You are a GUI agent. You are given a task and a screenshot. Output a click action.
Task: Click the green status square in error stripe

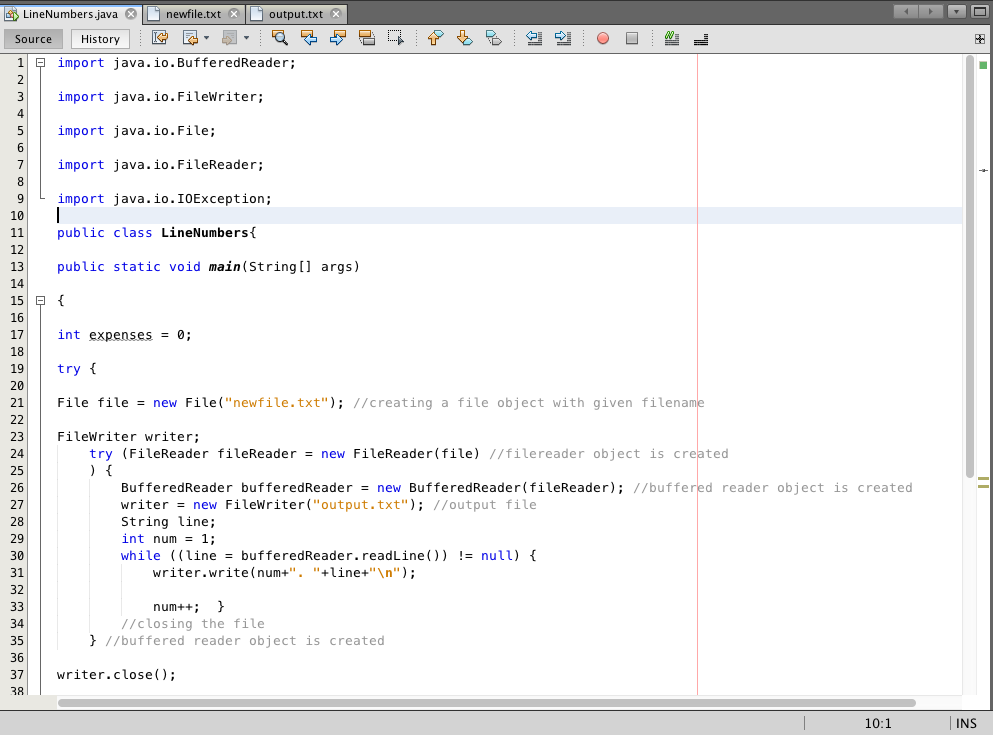pyautogui.click(x=983, y=65)
